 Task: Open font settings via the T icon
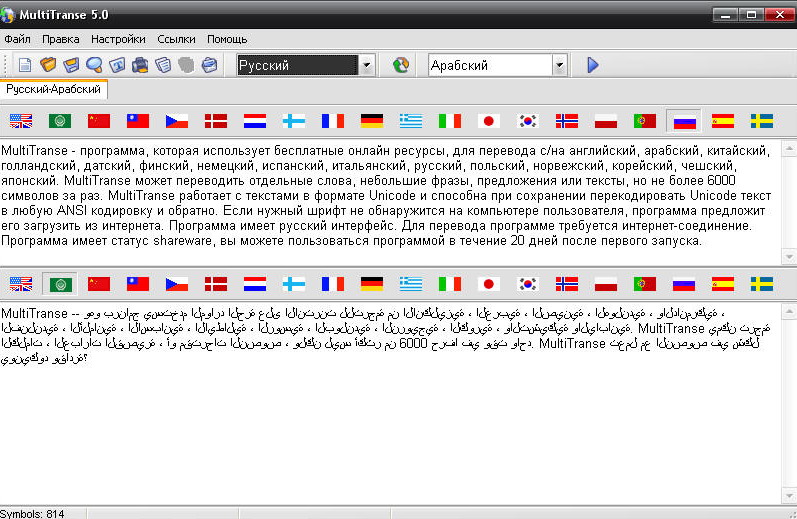pos(117,65)
